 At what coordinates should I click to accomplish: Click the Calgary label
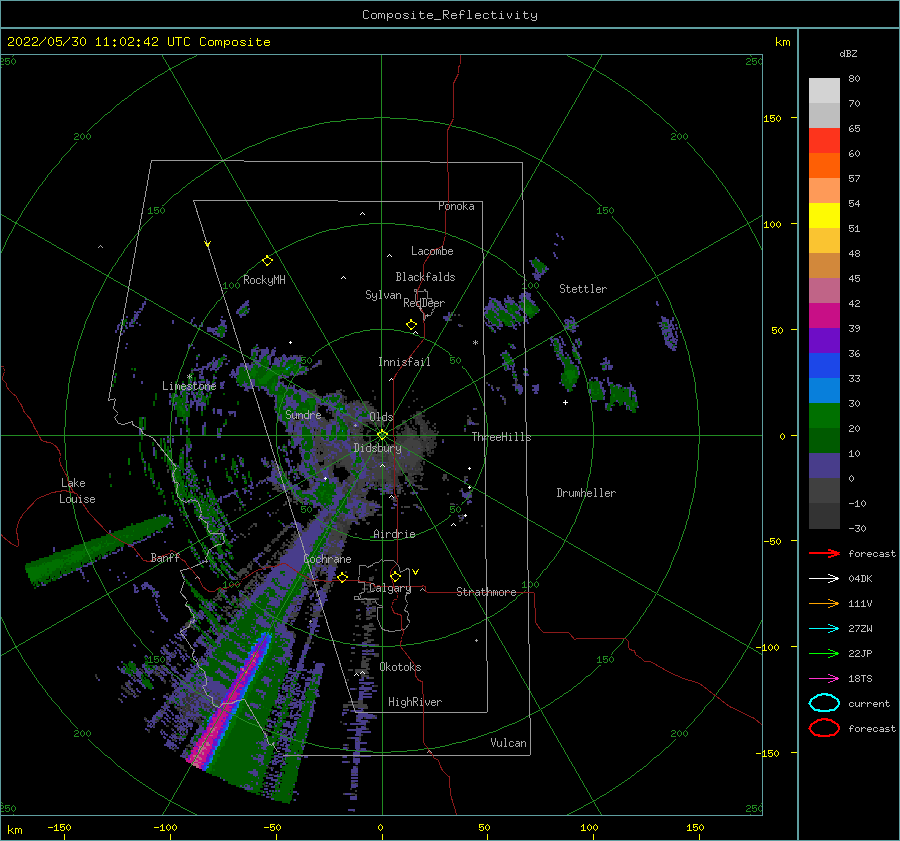coord(390,588)
